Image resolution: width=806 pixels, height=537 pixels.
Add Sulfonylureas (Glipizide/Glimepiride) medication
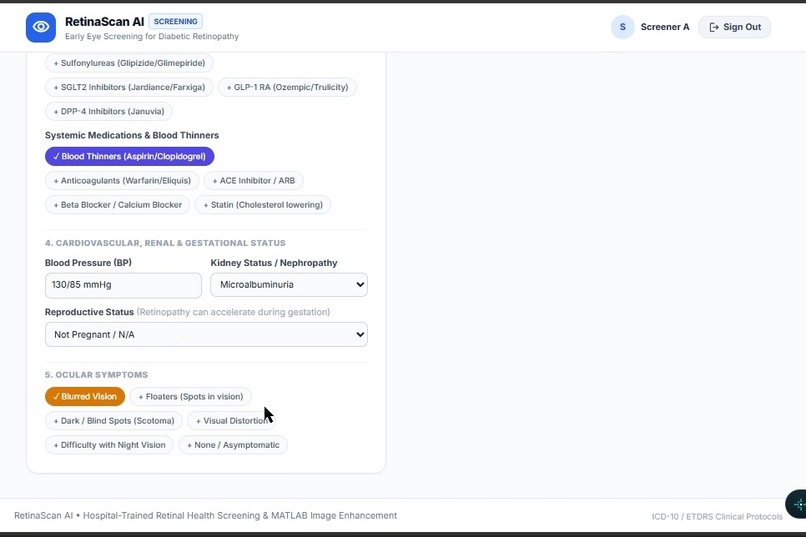pos(129,63)
